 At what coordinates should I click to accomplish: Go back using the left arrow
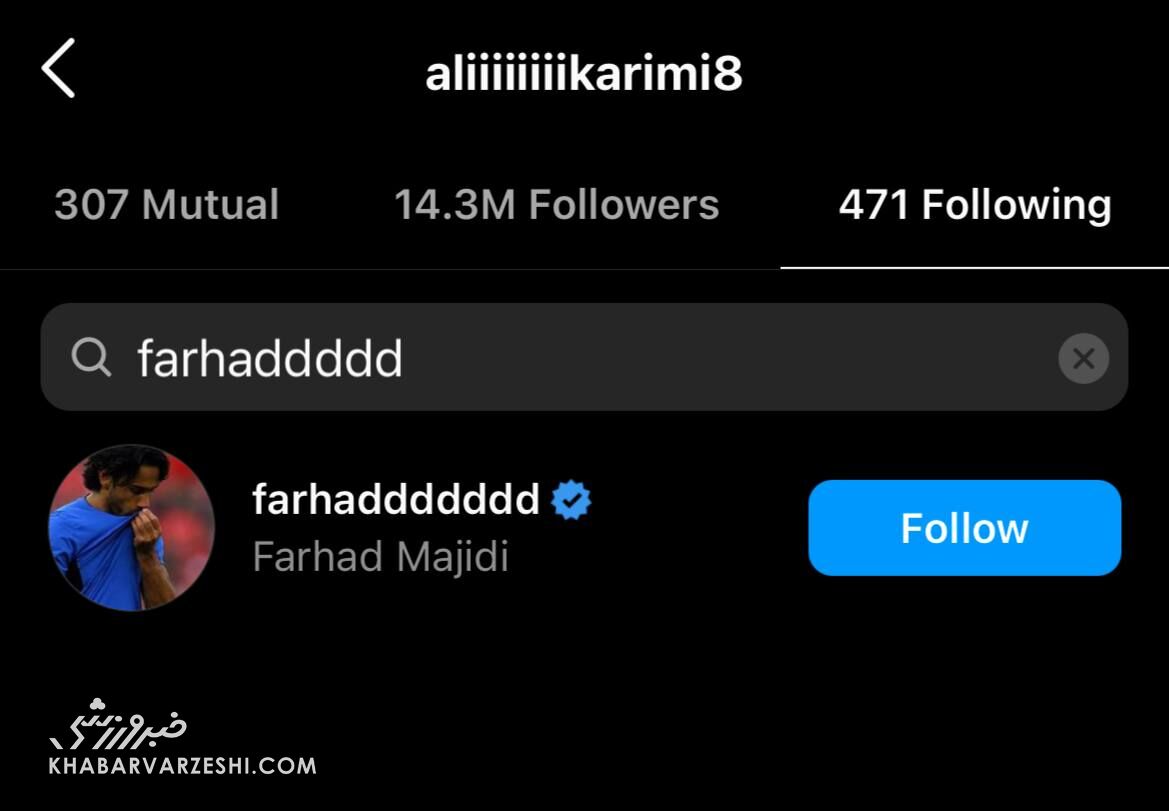[x=58, y=69]
